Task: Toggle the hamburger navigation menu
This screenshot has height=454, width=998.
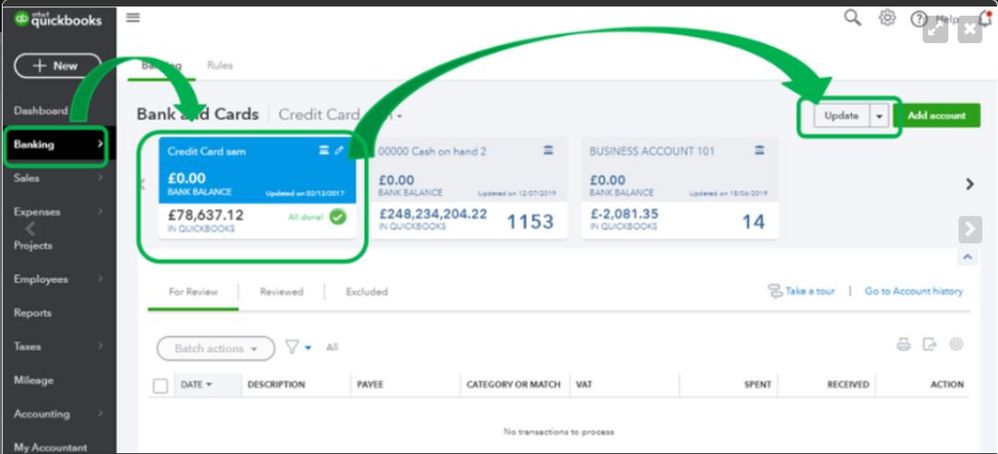Action: tap(133, 17)
